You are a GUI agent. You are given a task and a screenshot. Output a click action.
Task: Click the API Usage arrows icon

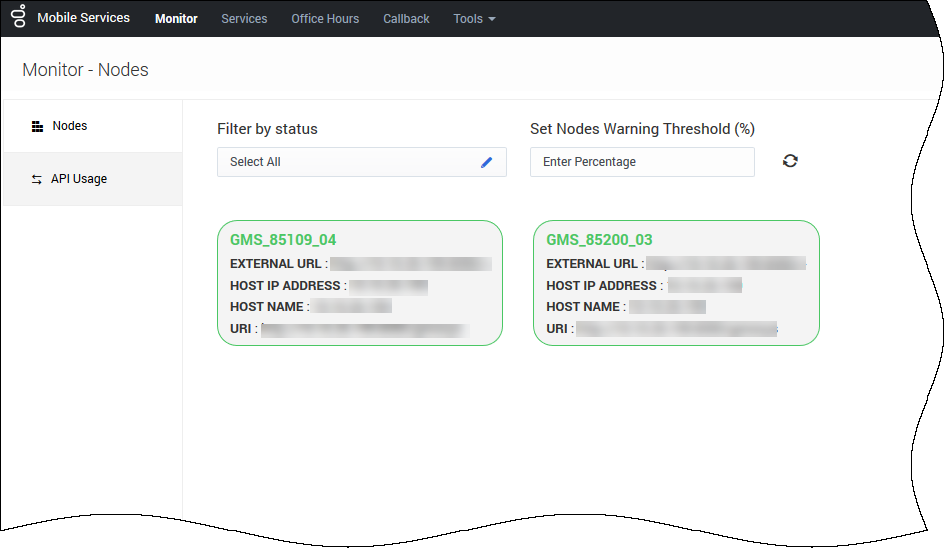[37, 179]
